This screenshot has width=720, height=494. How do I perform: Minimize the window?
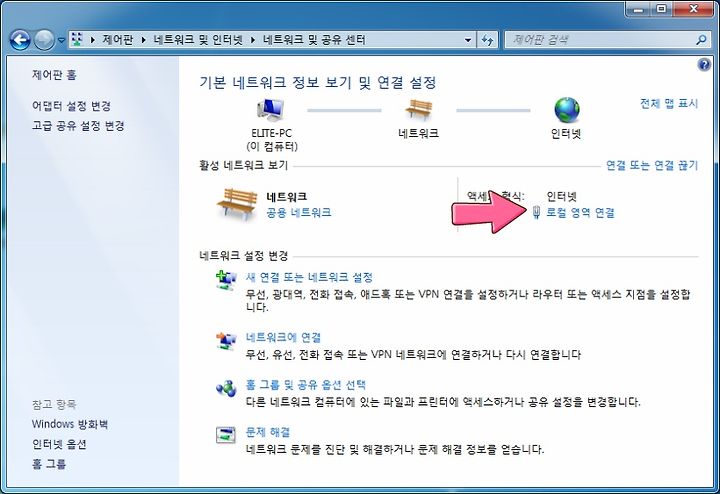click(639, 9)
